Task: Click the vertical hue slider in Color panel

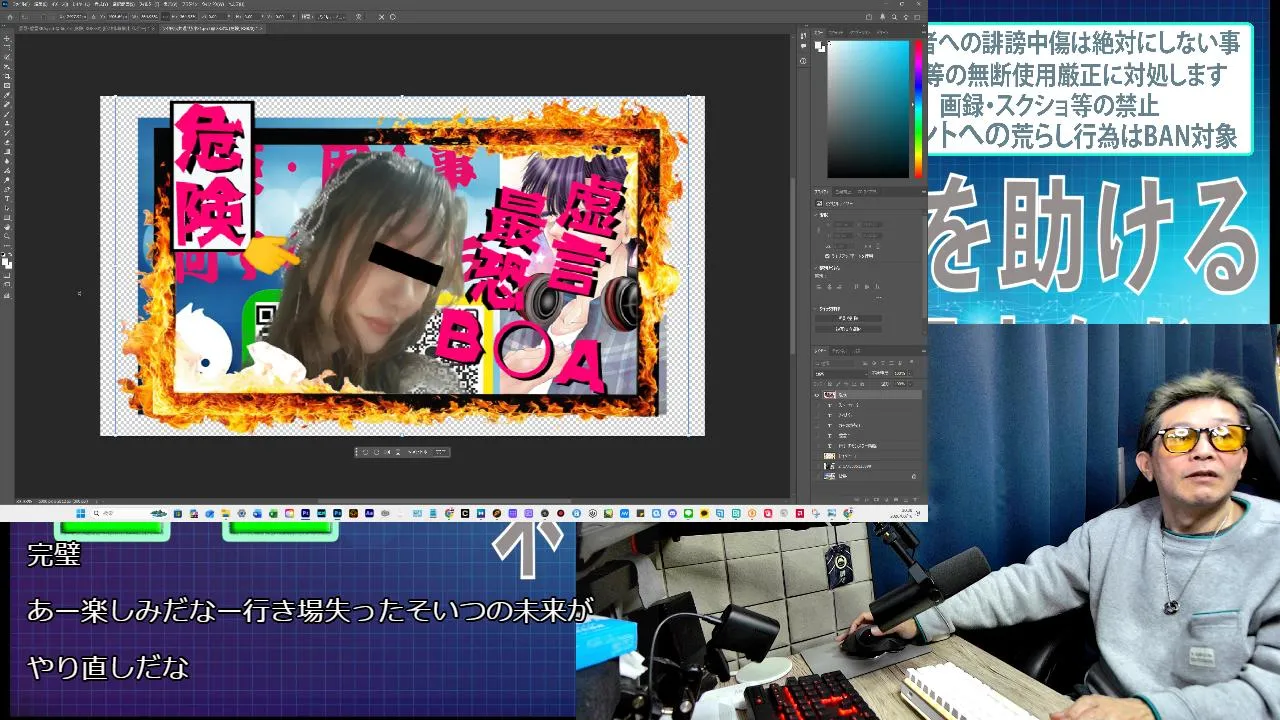Action: (x=918, y=108)
